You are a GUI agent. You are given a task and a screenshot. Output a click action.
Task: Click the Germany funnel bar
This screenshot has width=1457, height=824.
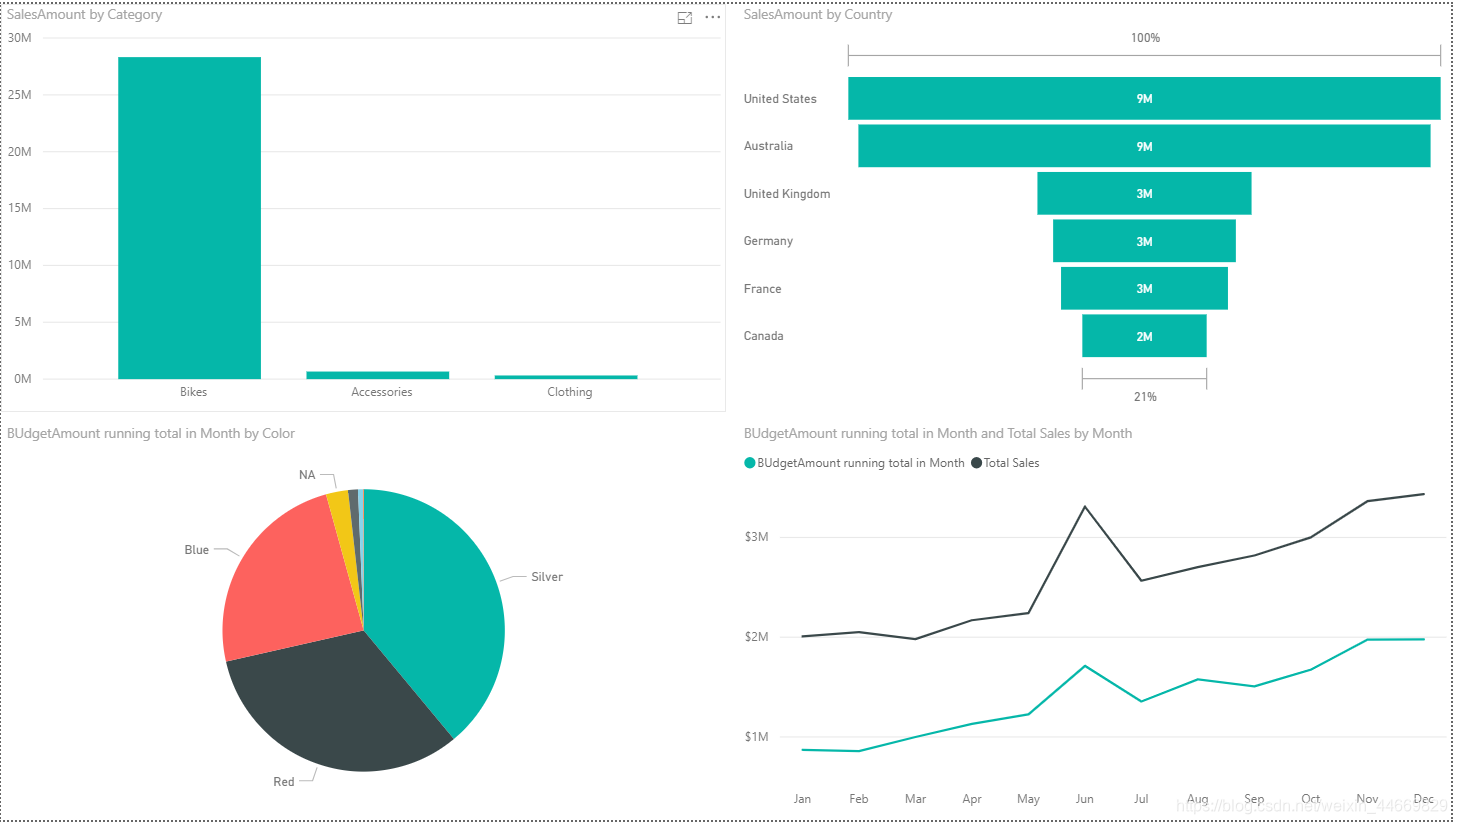(x=1144, y=241)
